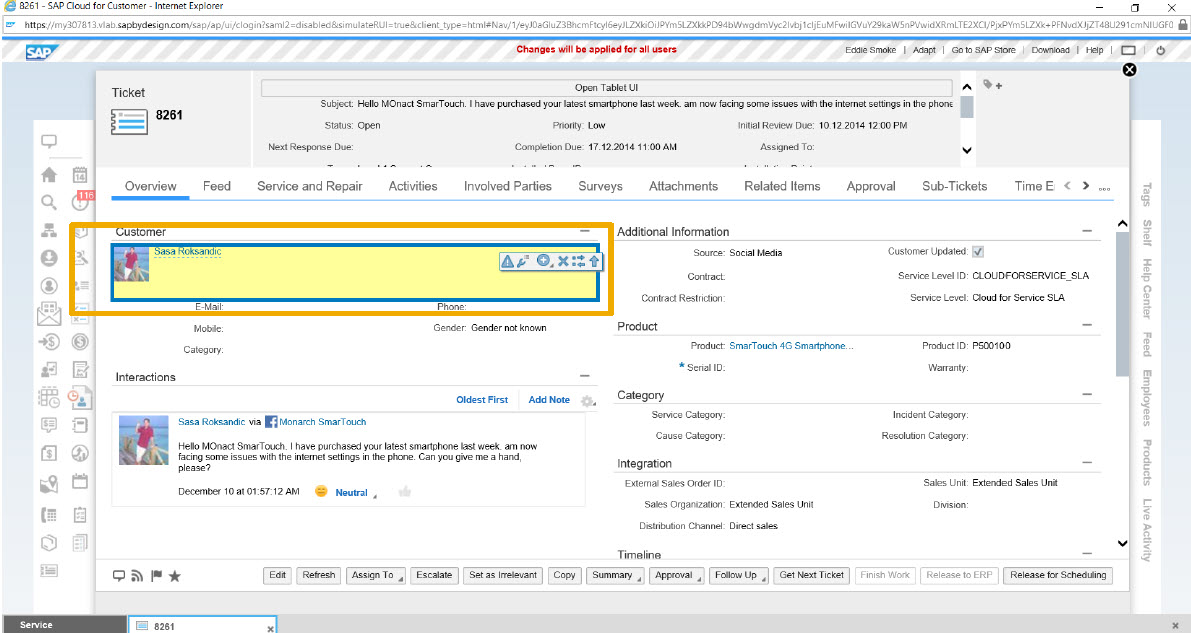Collapse the Category section
This screenshot has width=1191, height=633.
(1087, 394)
